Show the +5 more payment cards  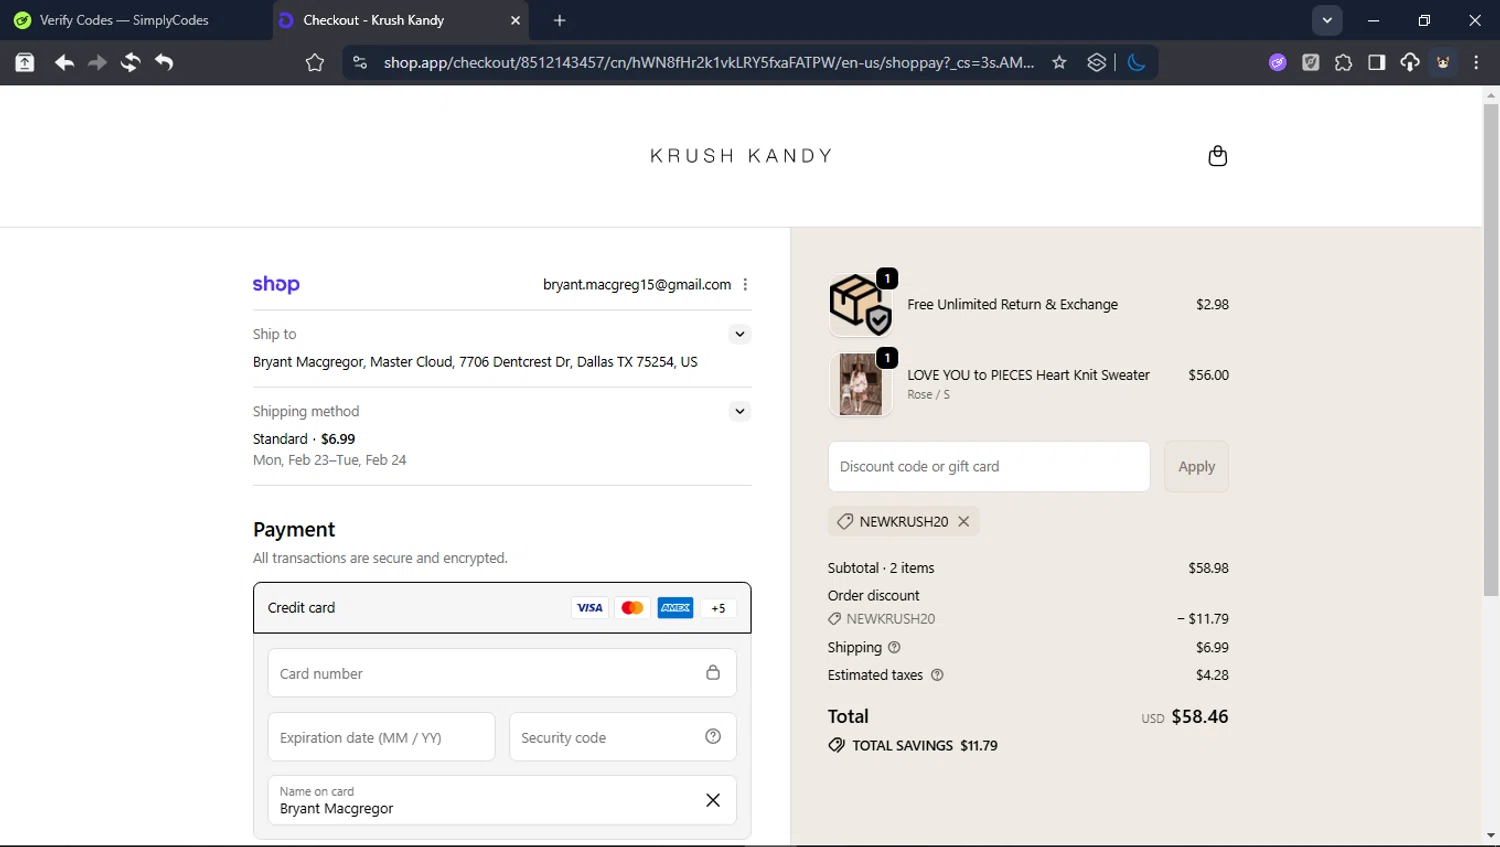[718, 607]
